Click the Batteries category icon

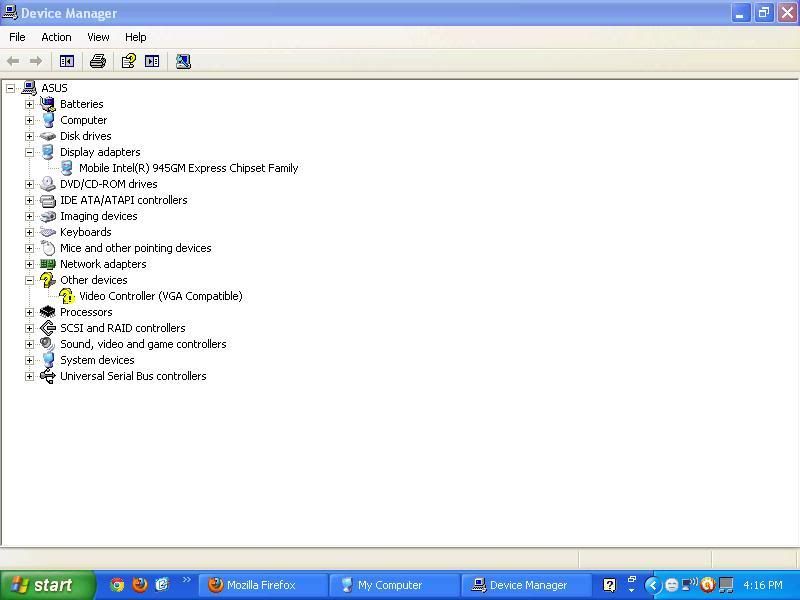point(47,104)
